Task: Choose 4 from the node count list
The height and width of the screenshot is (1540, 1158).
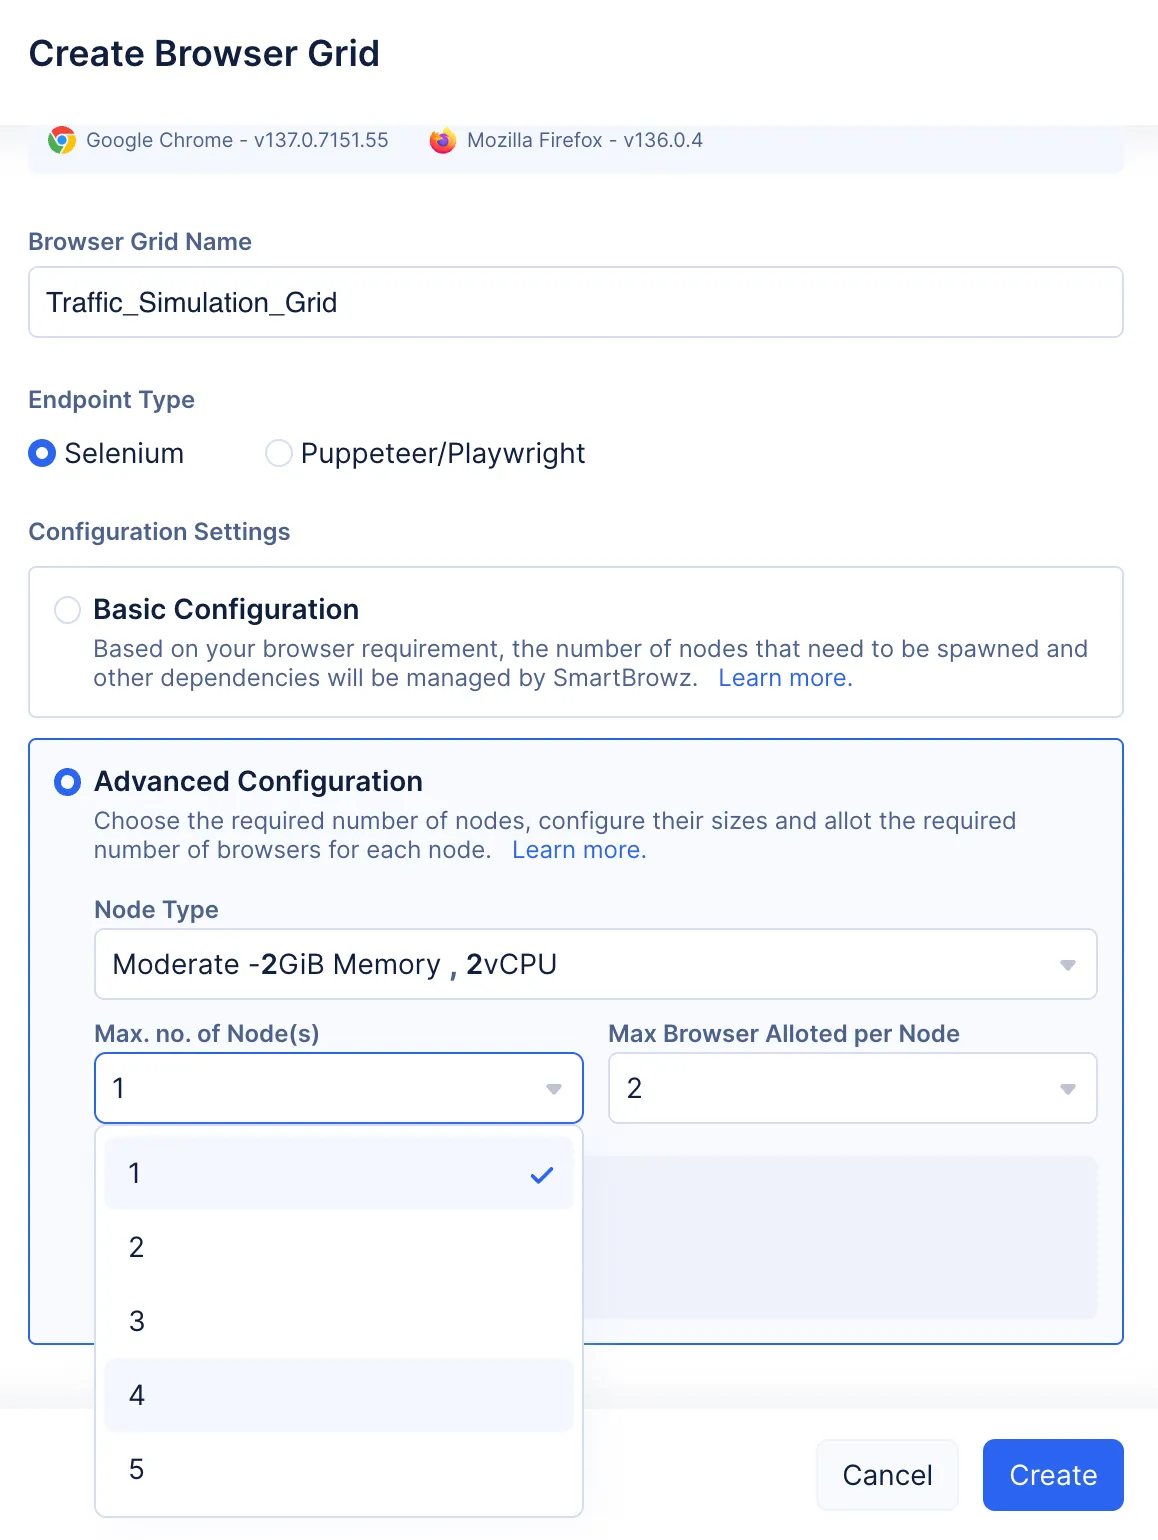Action: point(338,1395)
